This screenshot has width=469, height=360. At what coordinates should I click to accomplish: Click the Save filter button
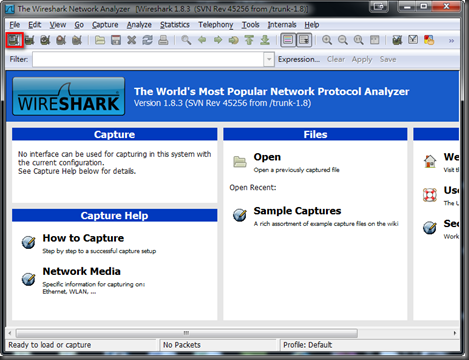pos(388,59)
